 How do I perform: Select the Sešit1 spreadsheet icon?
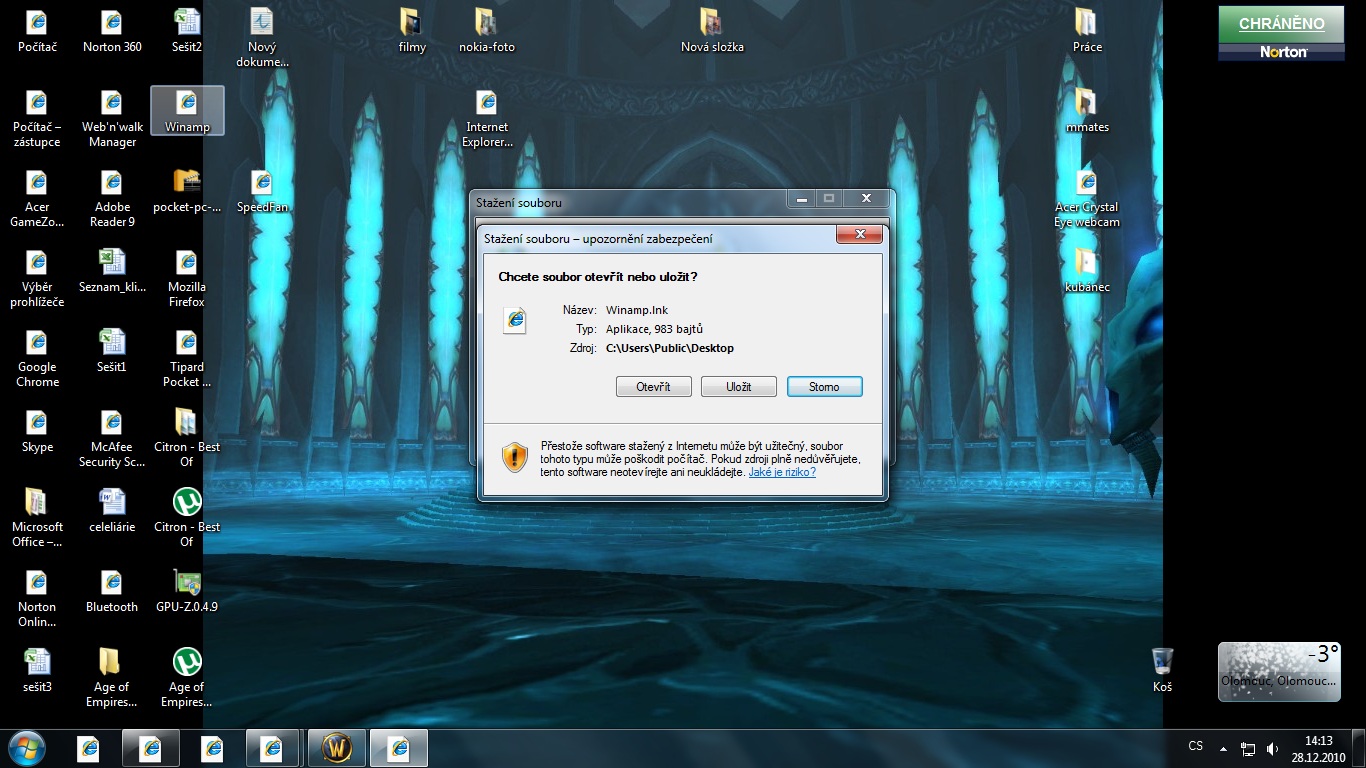[112, 350]
